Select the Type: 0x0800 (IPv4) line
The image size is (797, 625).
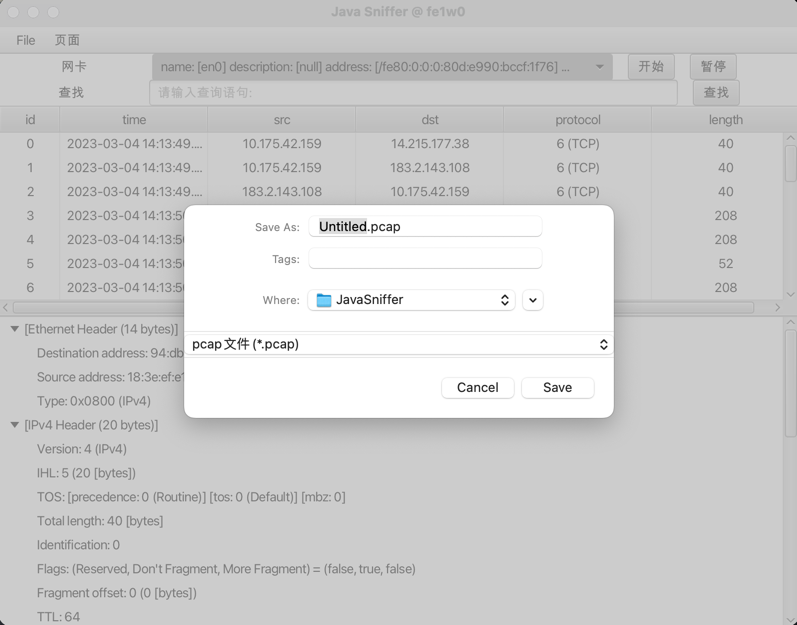coord(94,401)
